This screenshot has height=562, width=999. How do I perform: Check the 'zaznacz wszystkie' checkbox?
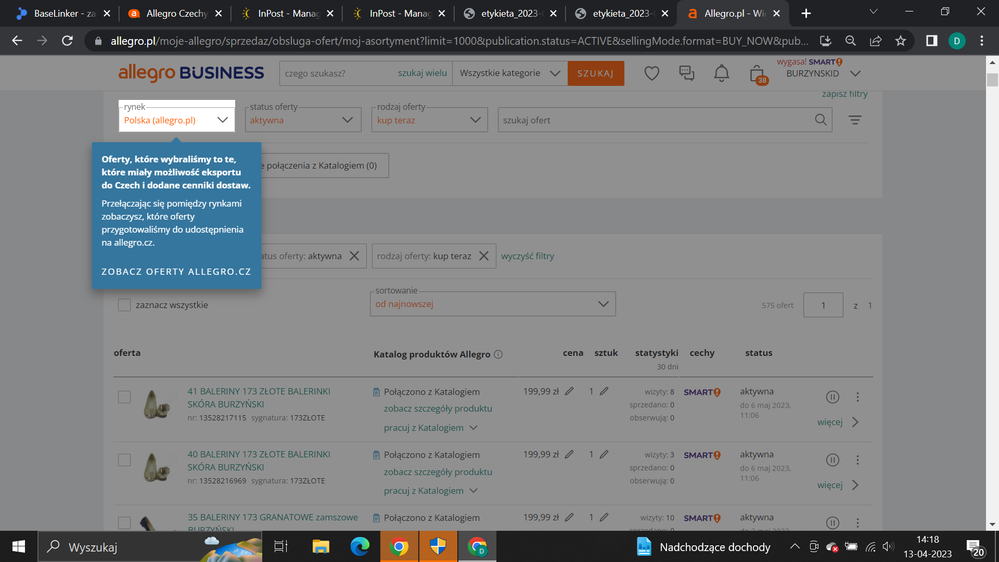(125, 305)
